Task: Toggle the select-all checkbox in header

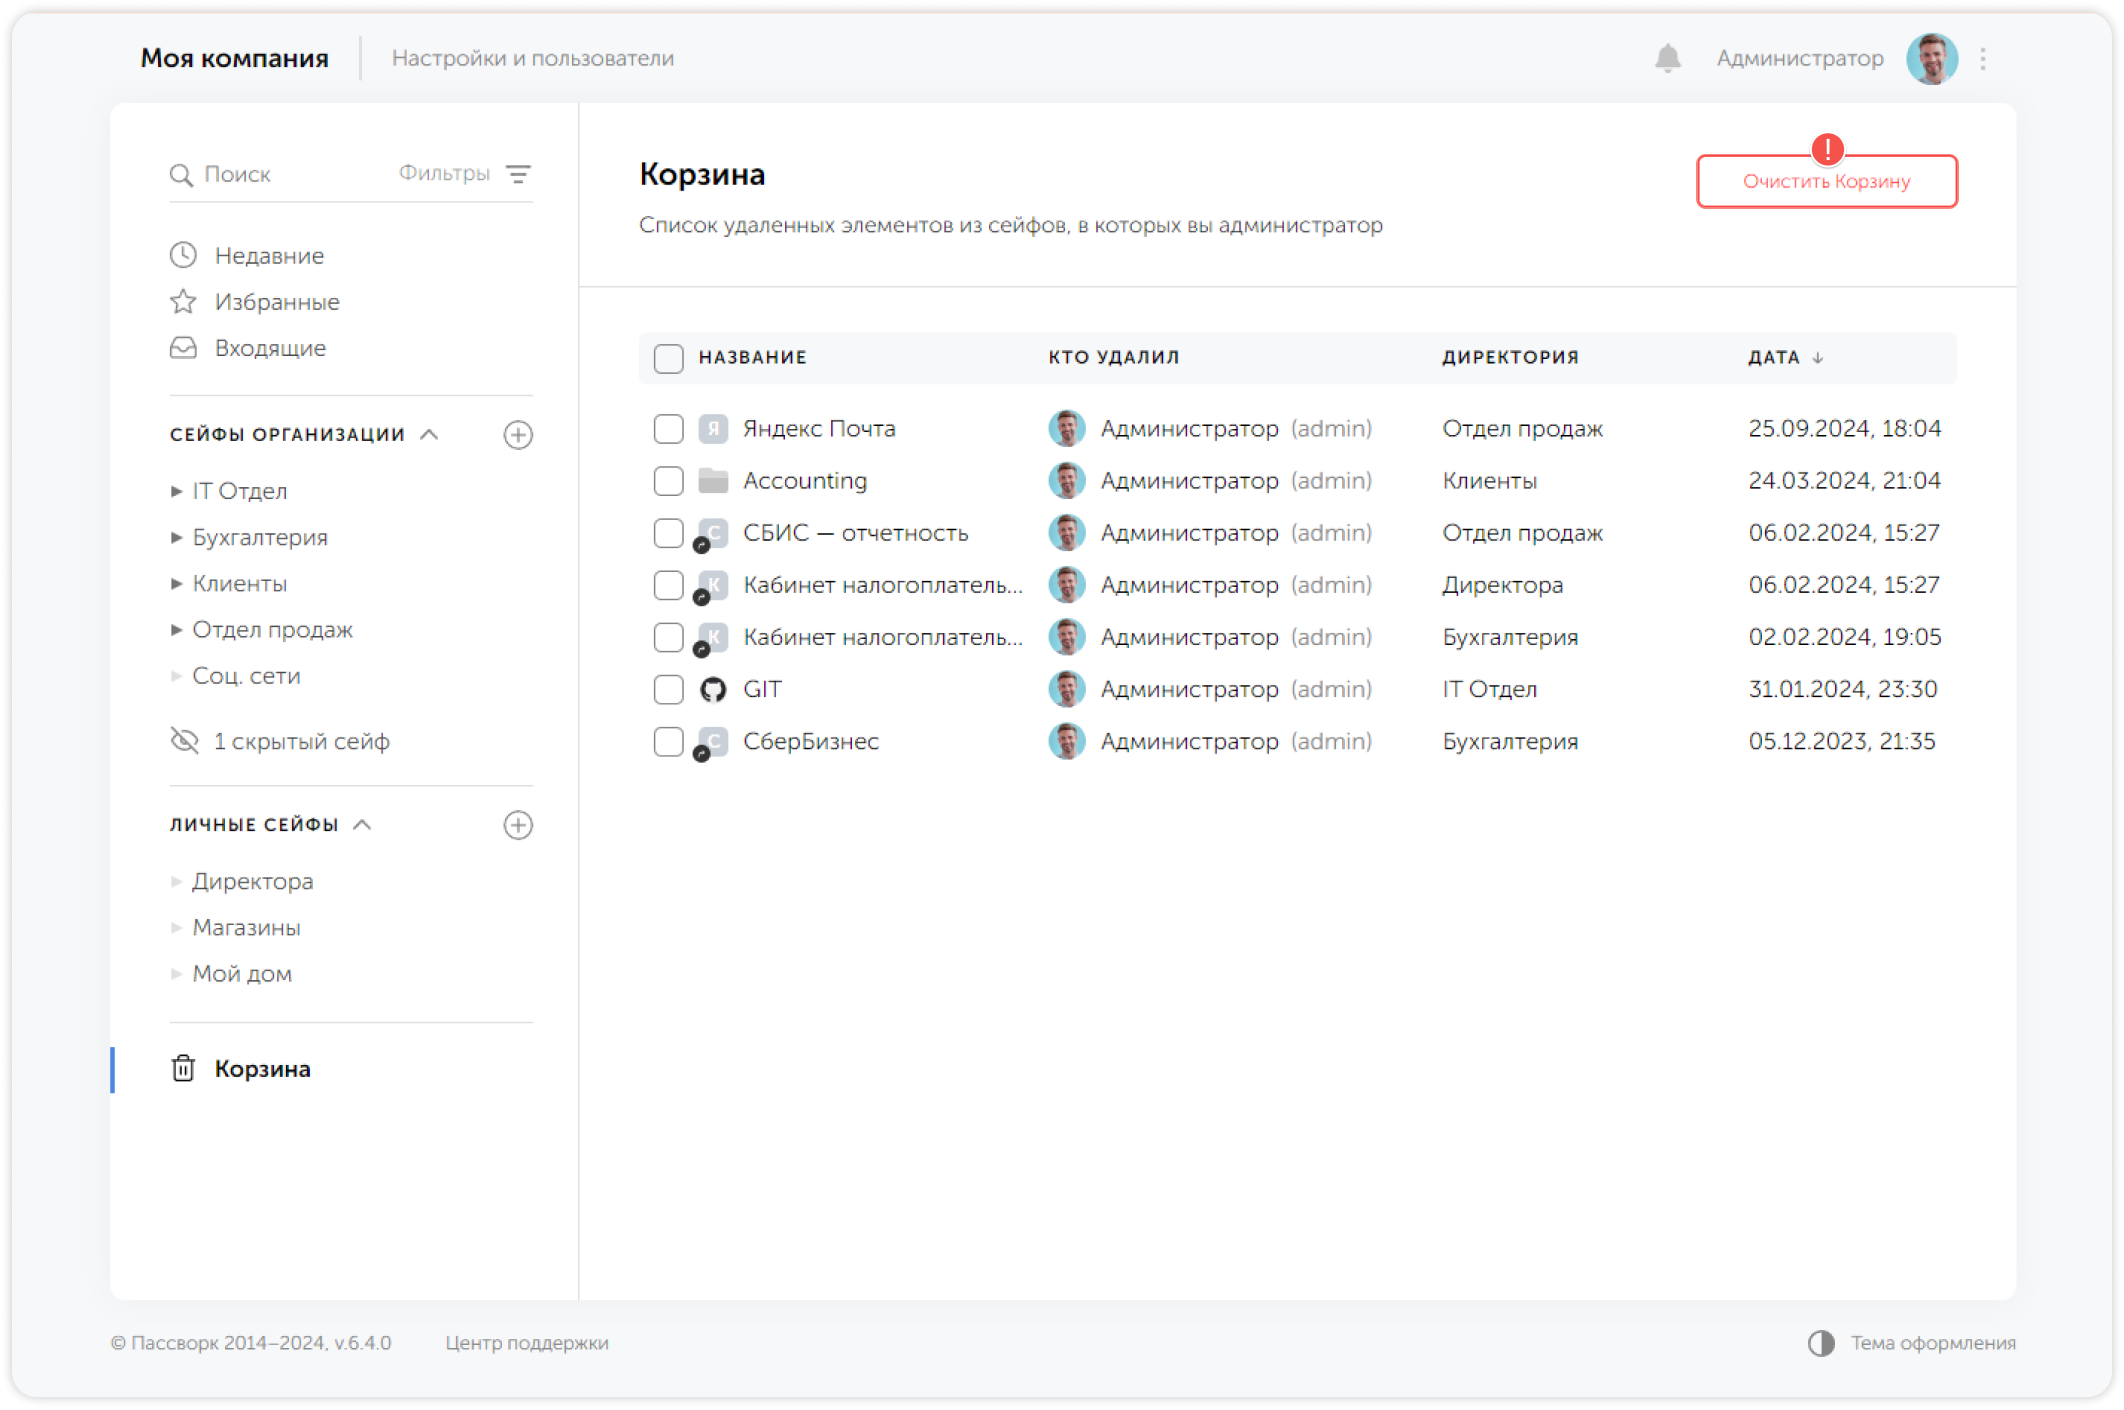Action: (668, 358)
